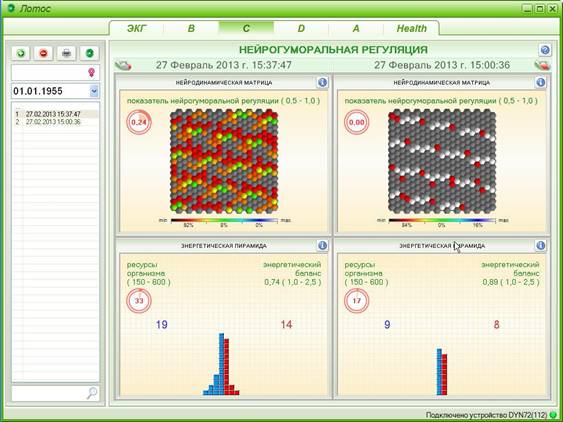Click the printer icon in left toolbar
This screenshot has width=563, height=422.
(66, 54)
